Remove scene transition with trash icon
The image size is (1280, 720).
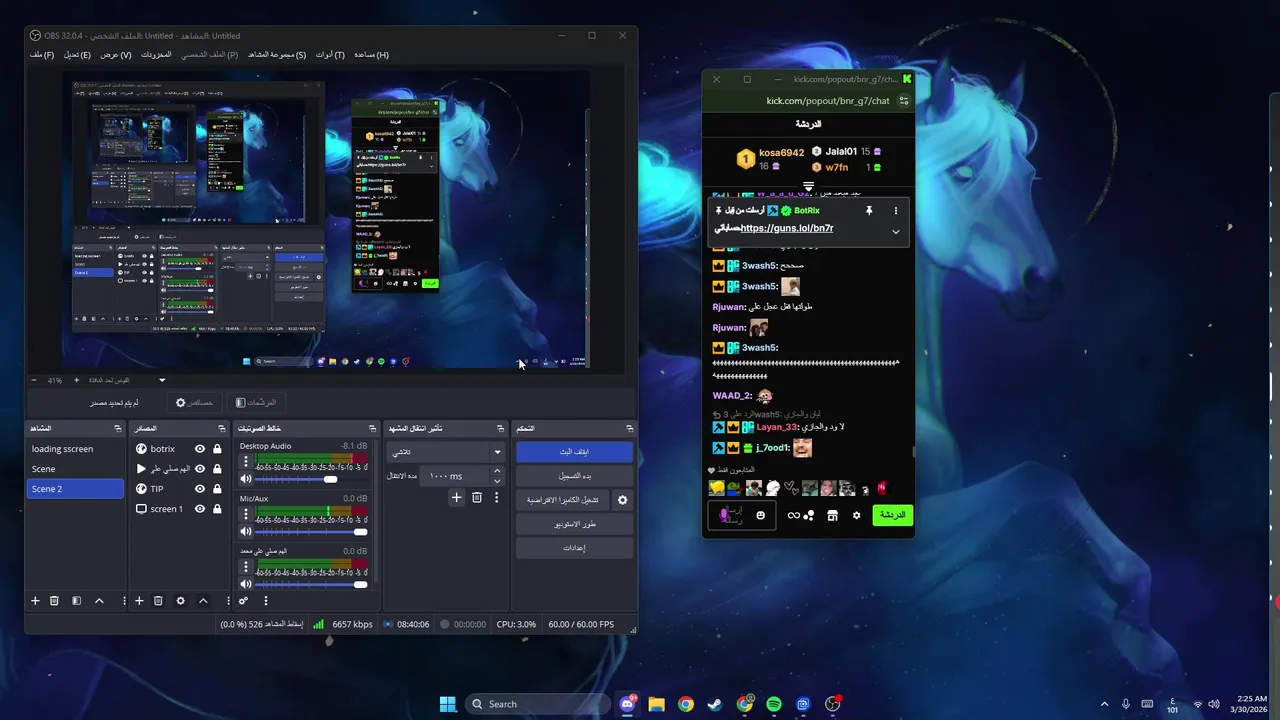pos(476,497)
